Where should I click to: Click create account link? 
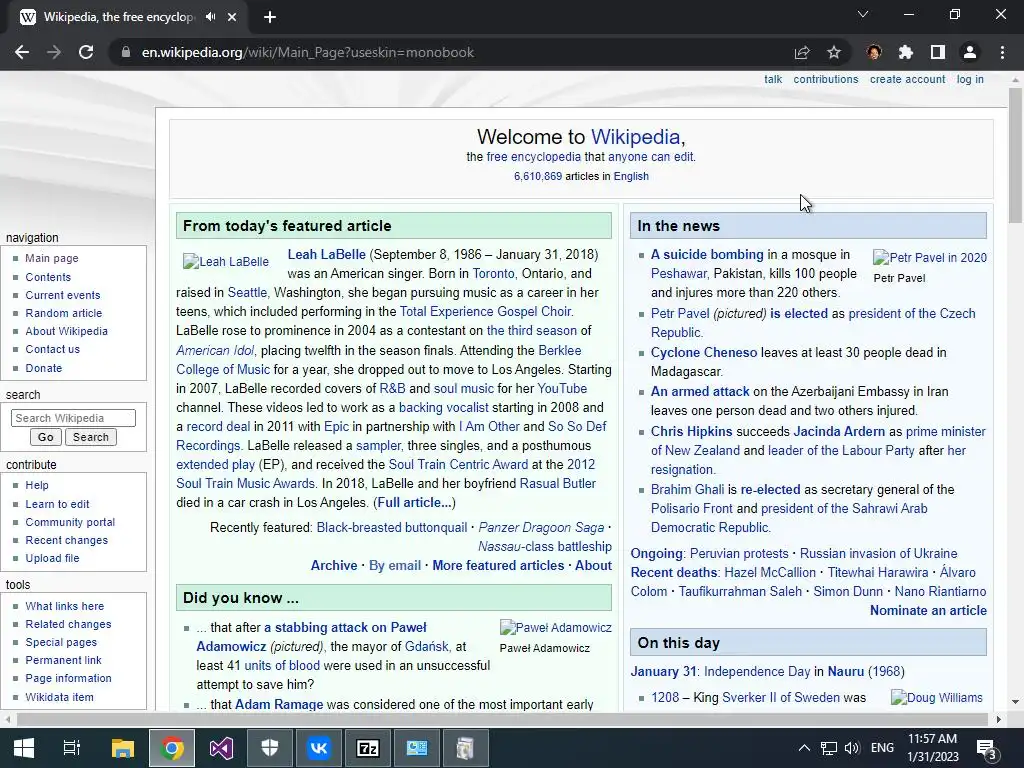[908, 79]
